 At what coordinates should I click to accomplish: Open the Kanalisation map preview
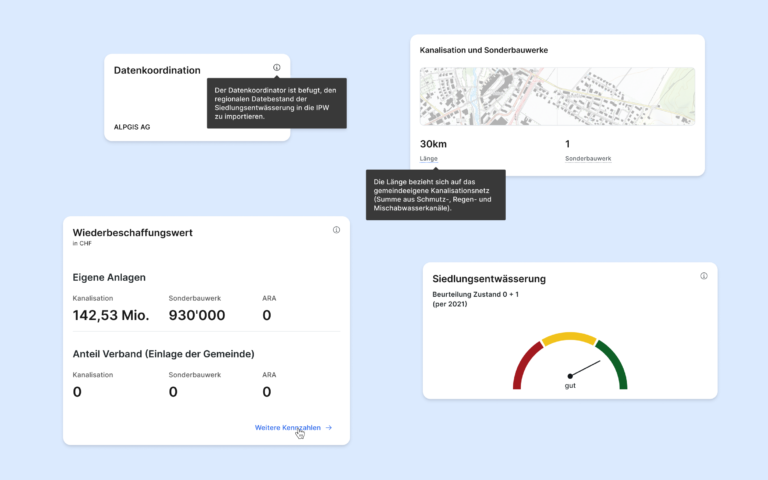(557, 96)
